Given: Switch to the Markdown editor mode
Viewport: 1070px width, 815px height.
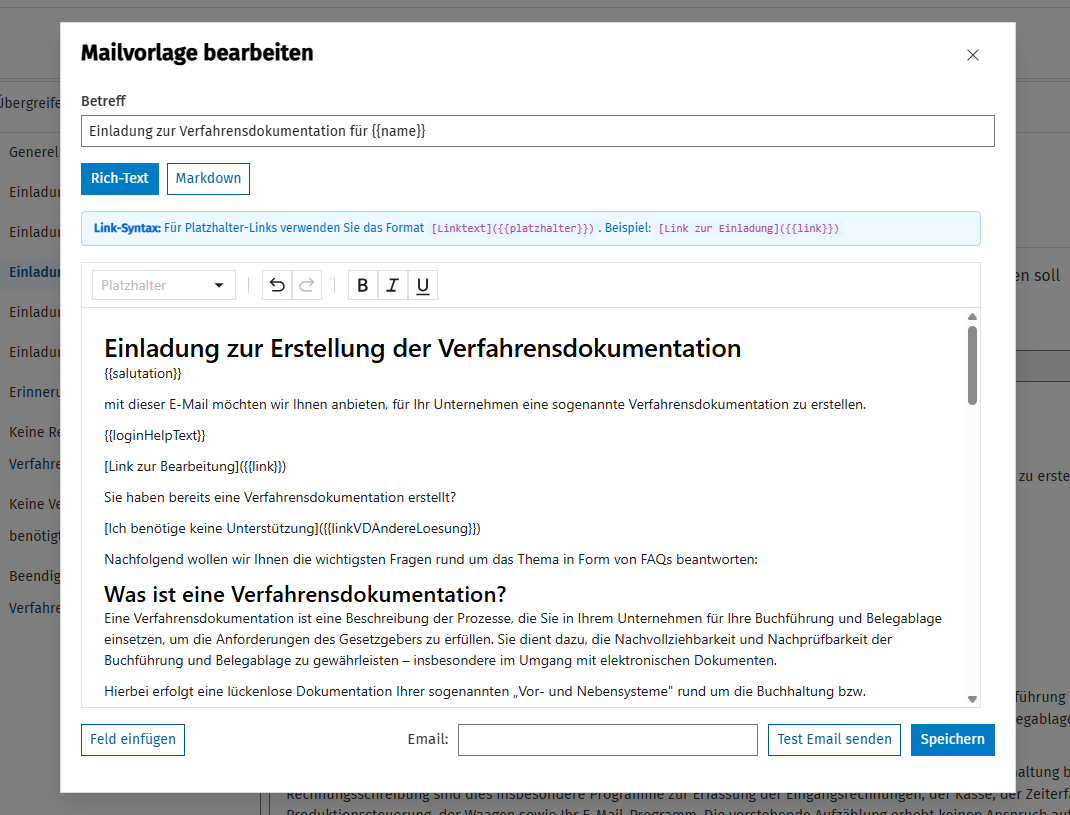Looking at the screenshot, I should (x=208, y=179).
